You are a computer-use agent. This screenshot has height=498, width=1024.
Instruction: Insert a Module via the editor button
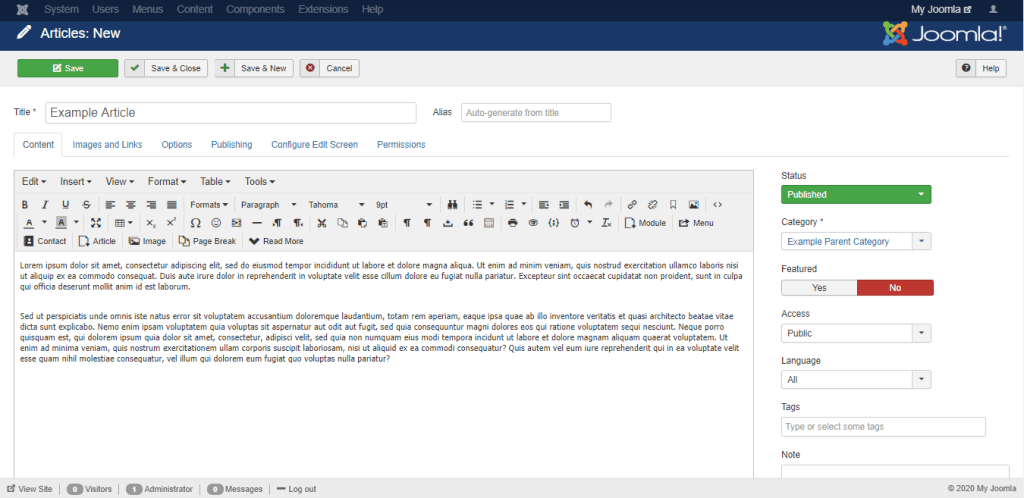pyautogui.click(x=645, y=223)
